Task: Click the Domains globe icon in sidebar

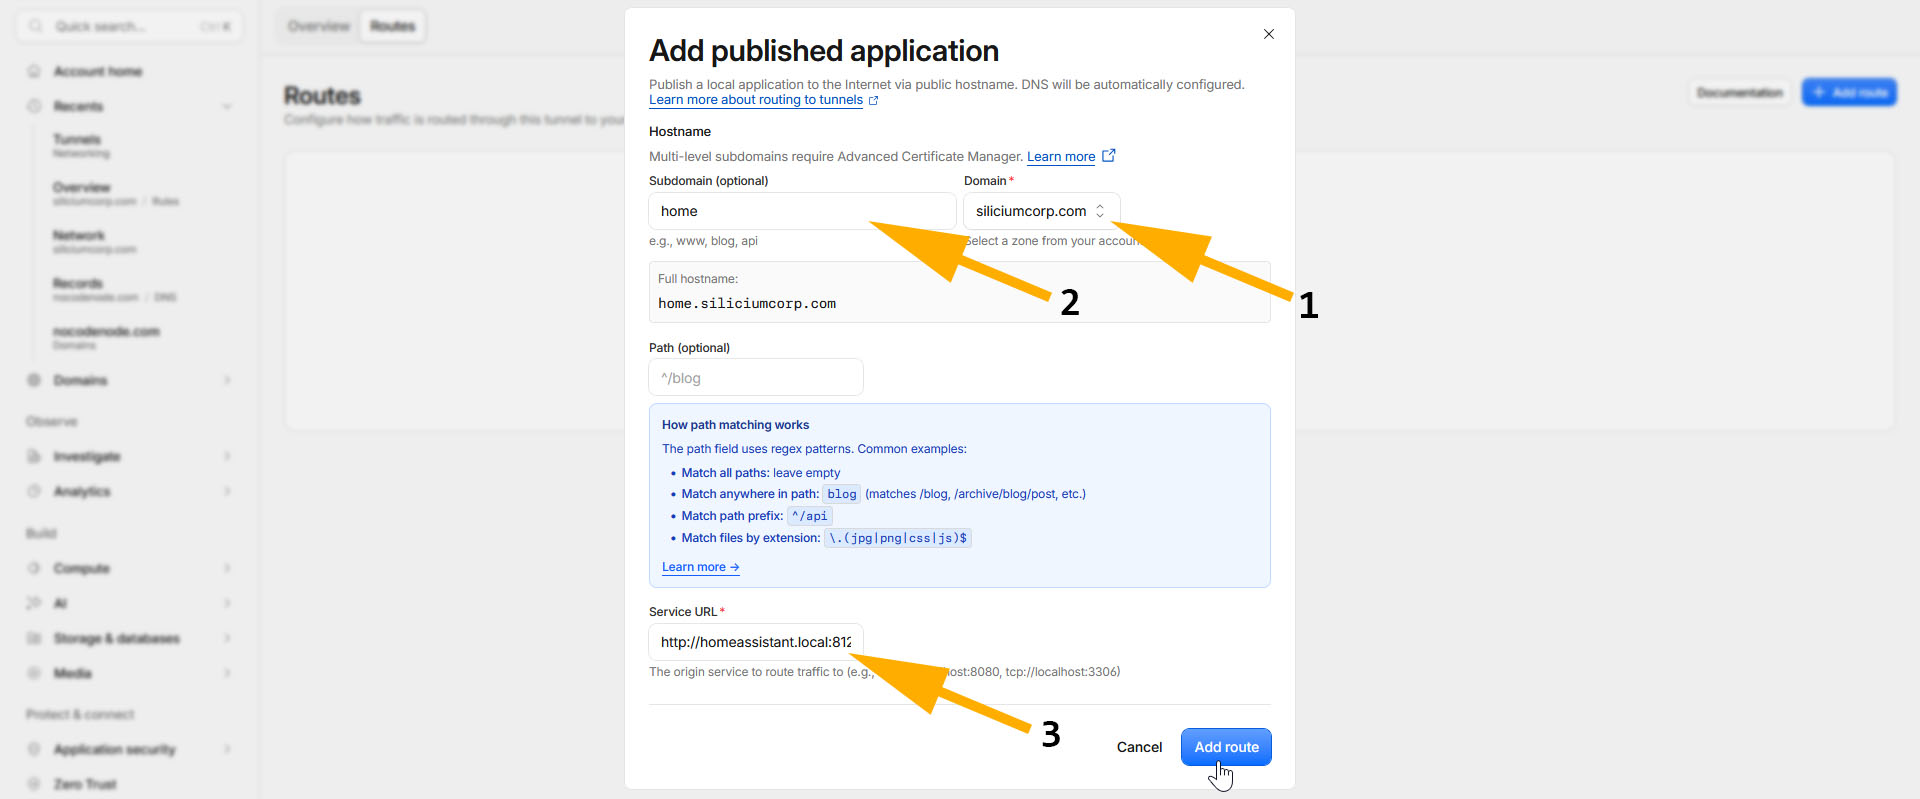Action: tap(34, 380)
